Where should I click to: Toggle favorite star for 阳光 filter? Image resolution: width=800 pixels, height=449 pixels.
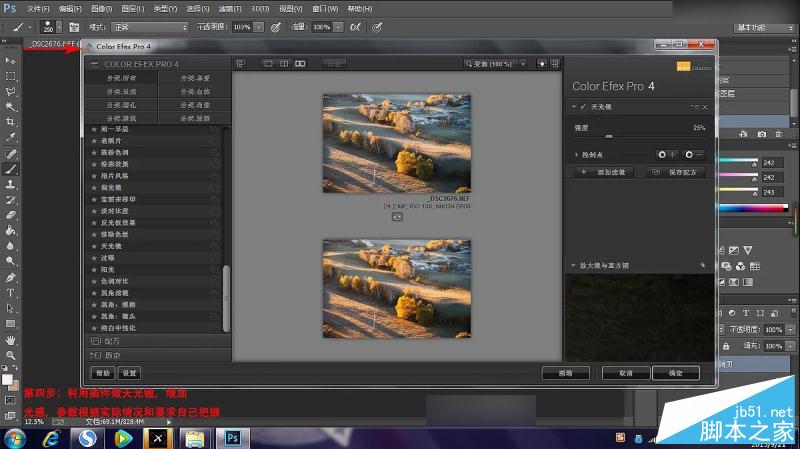click(x=94, y=269)
